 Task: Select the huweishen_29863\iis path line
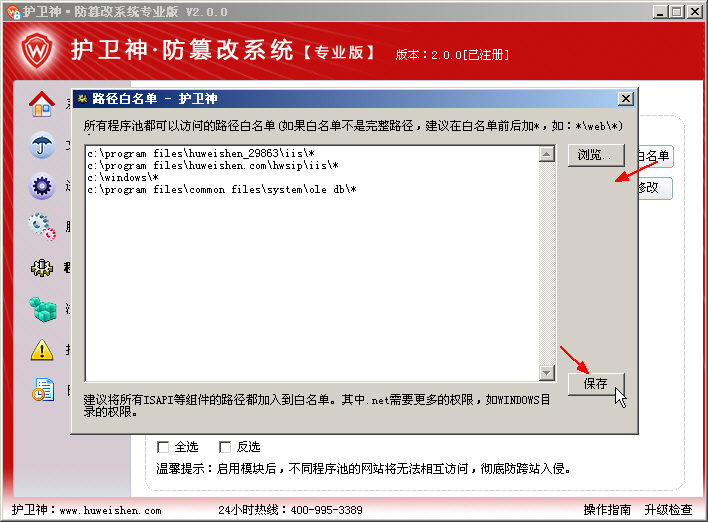tap(201, 154)
